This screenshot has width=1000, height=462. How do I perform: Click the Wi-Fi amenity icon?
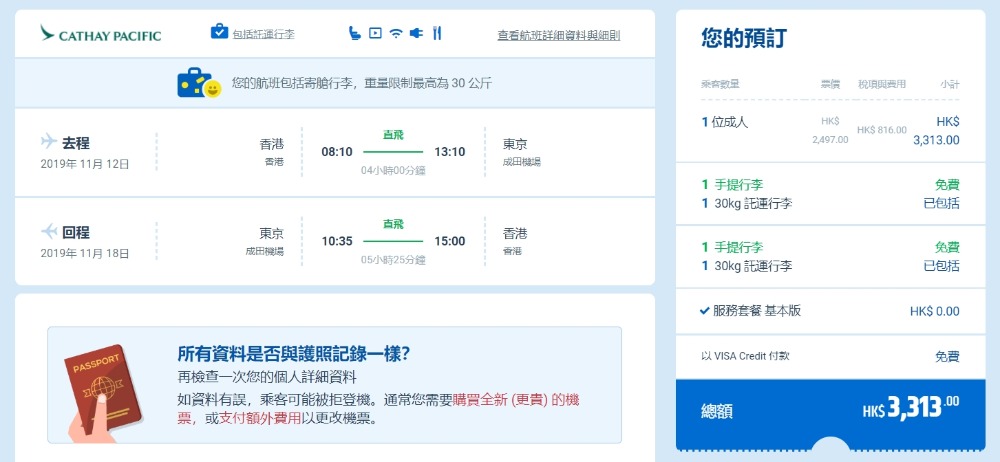pyautogui.click(x=396, y=33)
